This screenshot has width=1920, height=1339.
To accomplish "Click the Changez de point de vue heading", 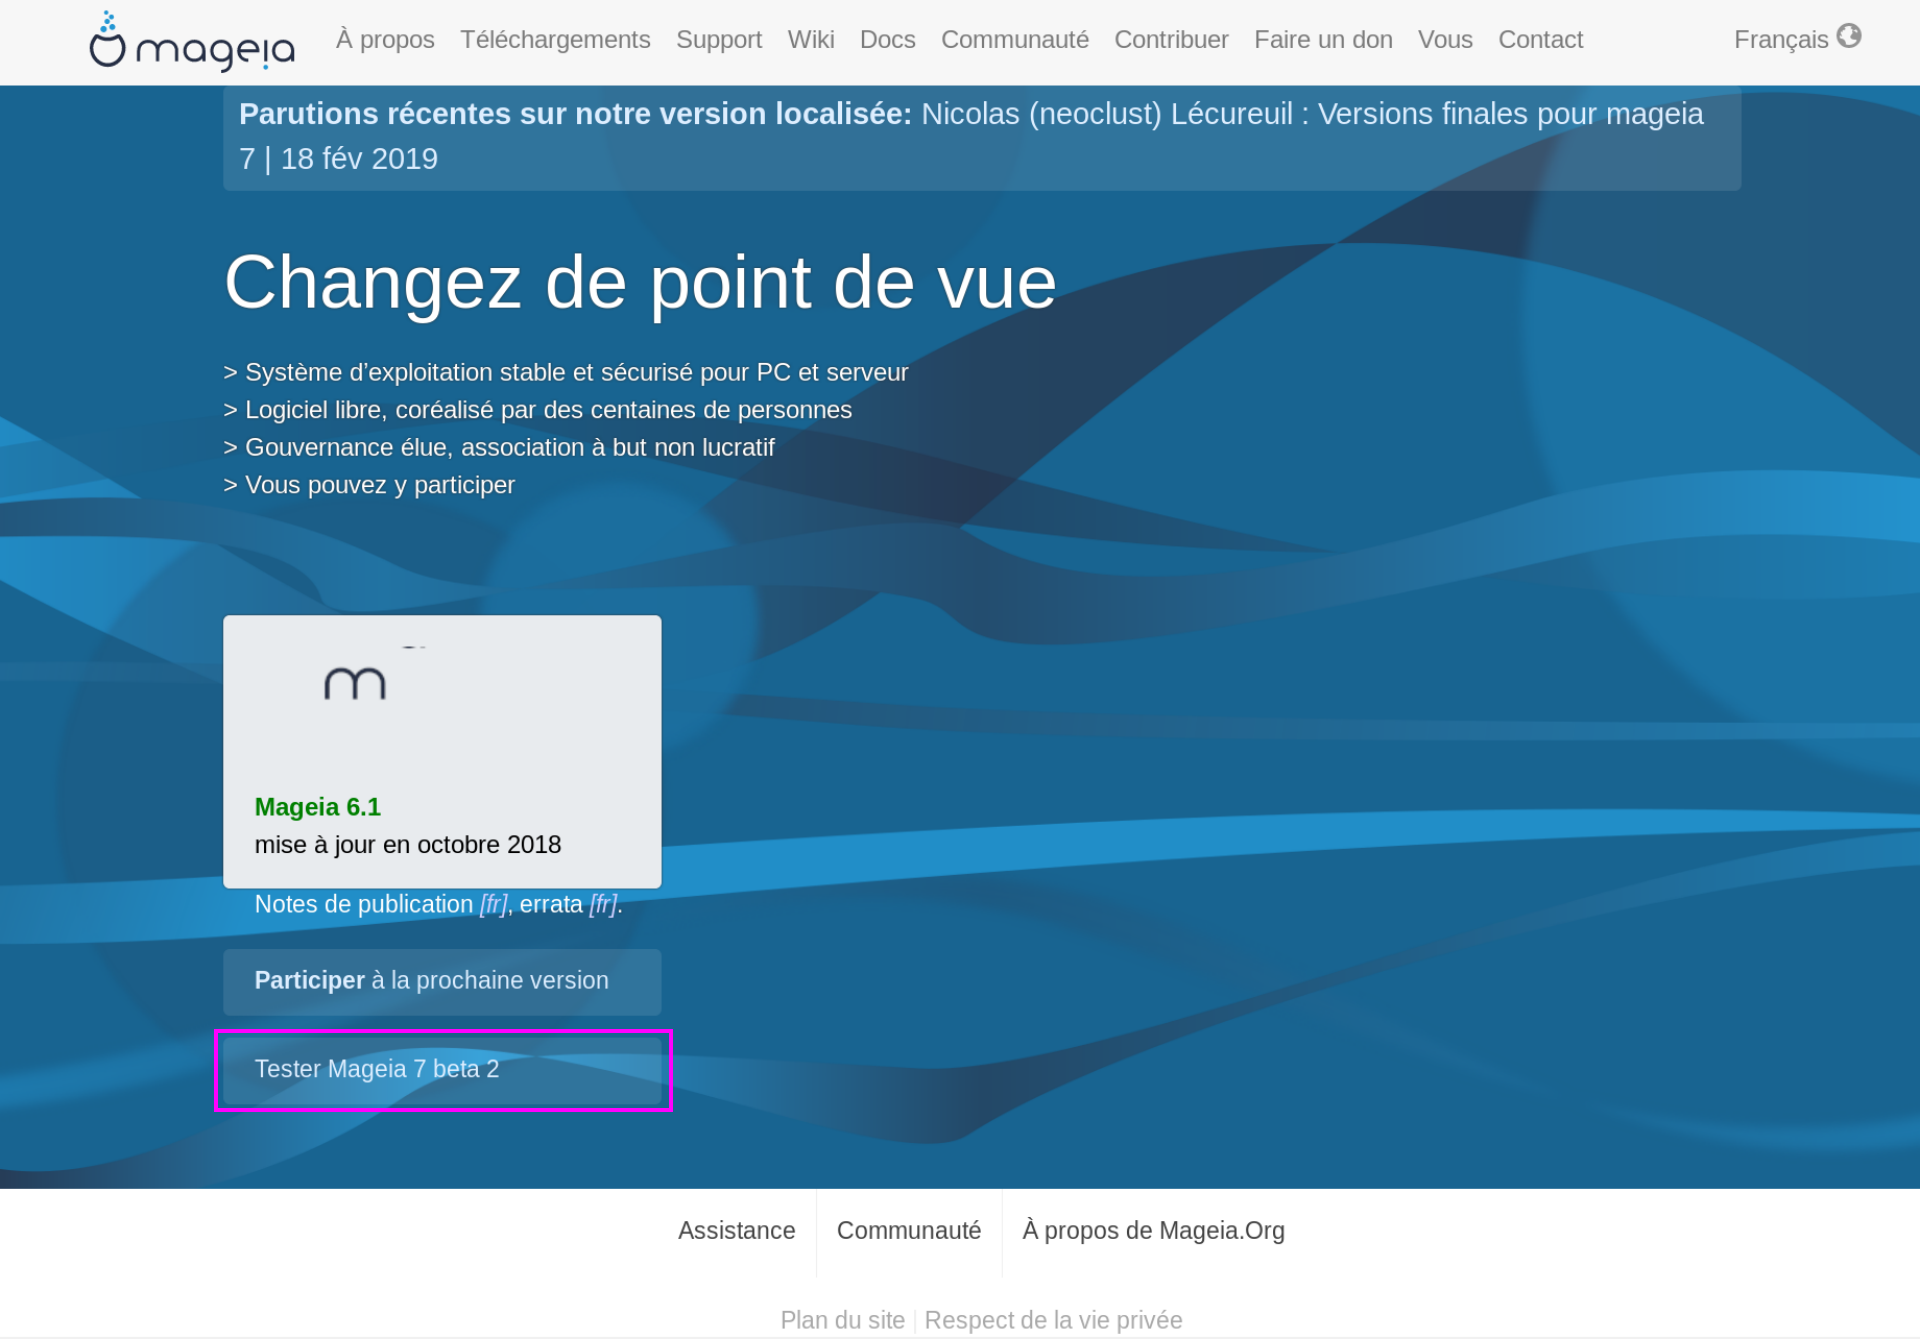I will tap(640, 283).
